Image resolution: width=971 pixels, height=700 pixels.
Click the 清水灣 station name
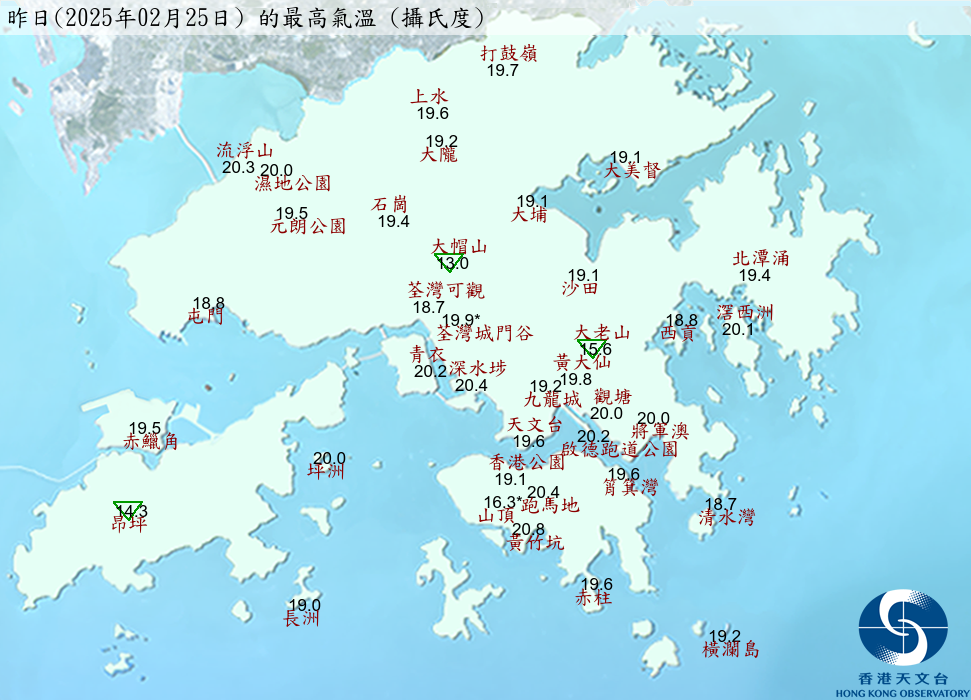[x=727, y=518]
